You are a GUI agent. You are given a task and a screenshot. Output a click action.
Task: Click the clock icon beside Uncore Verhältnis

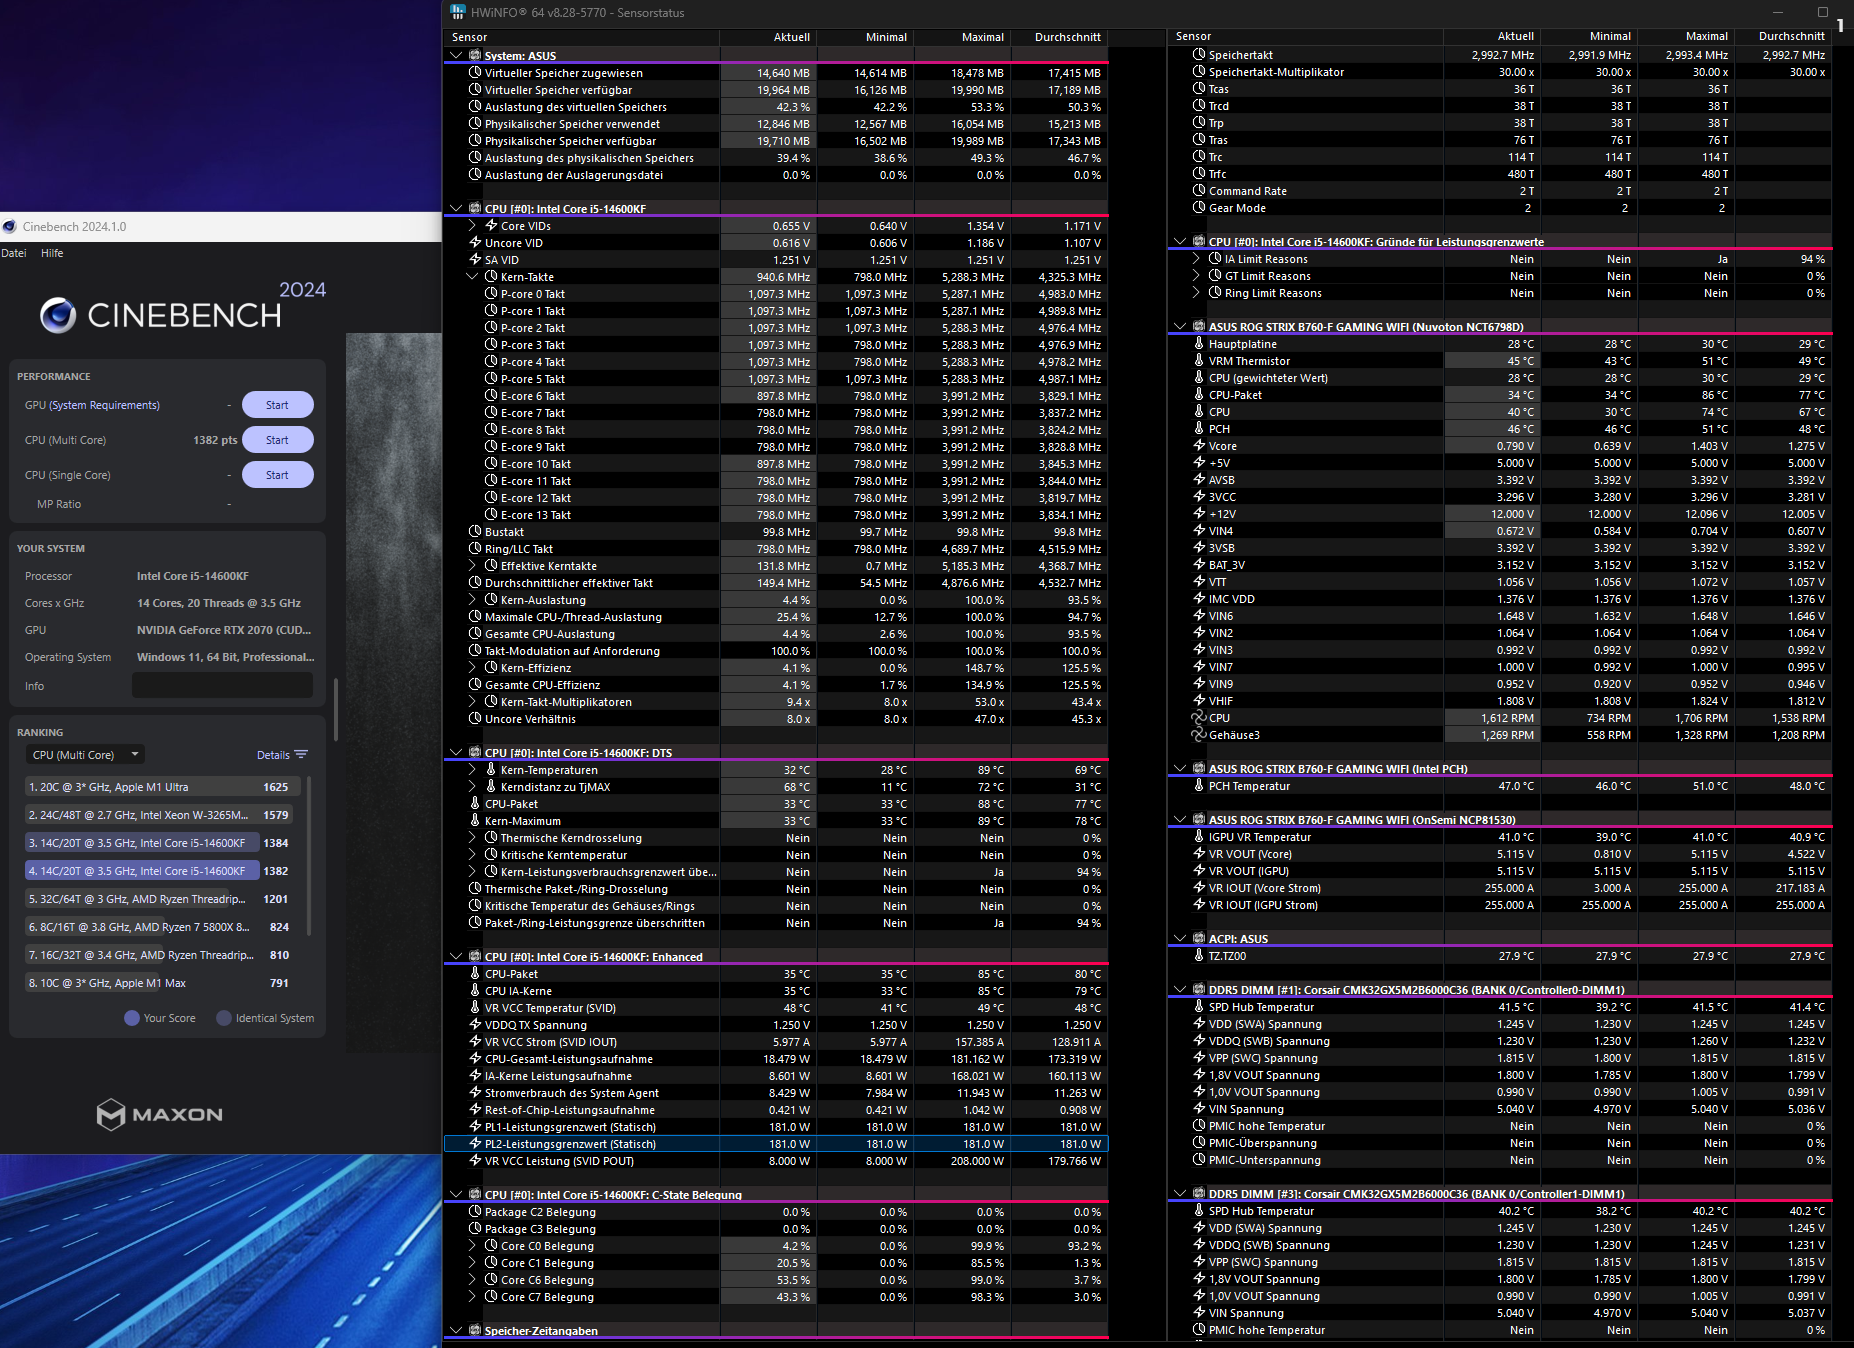(476, 719)
